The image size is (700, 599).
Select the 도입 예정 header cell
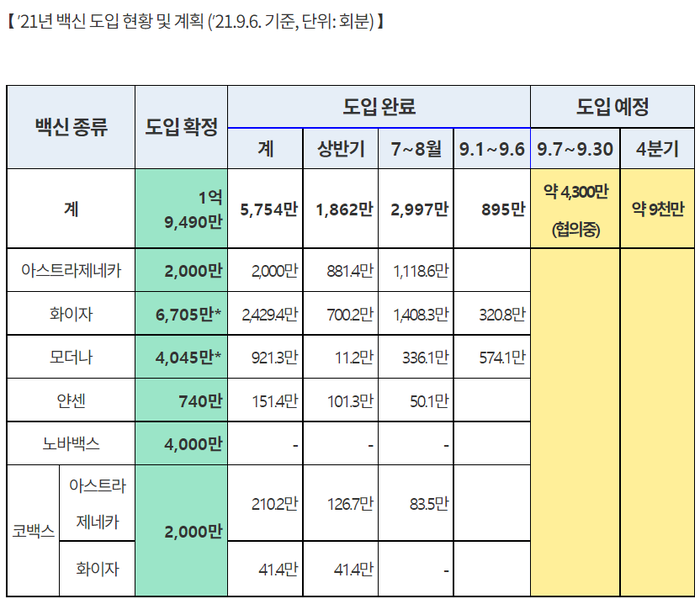pos(612,107)
